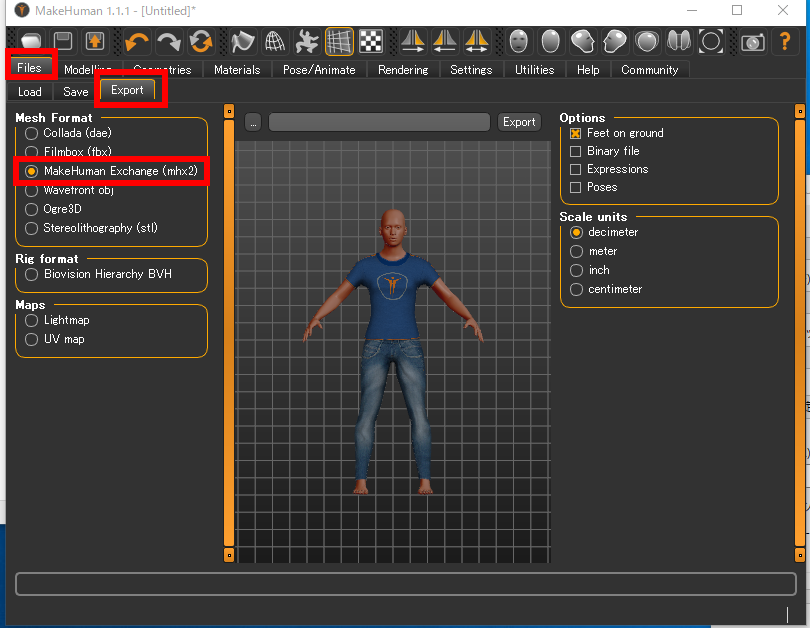Click the Export upload-arrow toolbar icon

pos(95,41)
